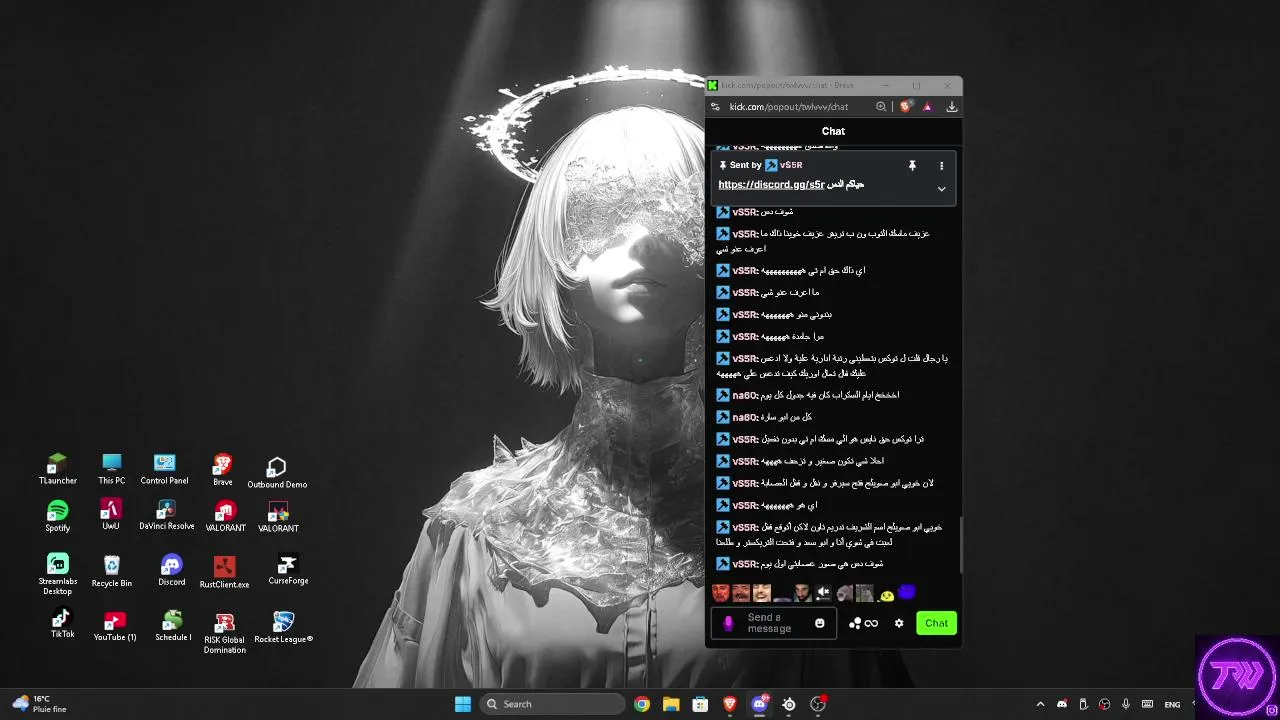
Task: Select the This PC desktop icon
Action: click(x=112, y=469)
